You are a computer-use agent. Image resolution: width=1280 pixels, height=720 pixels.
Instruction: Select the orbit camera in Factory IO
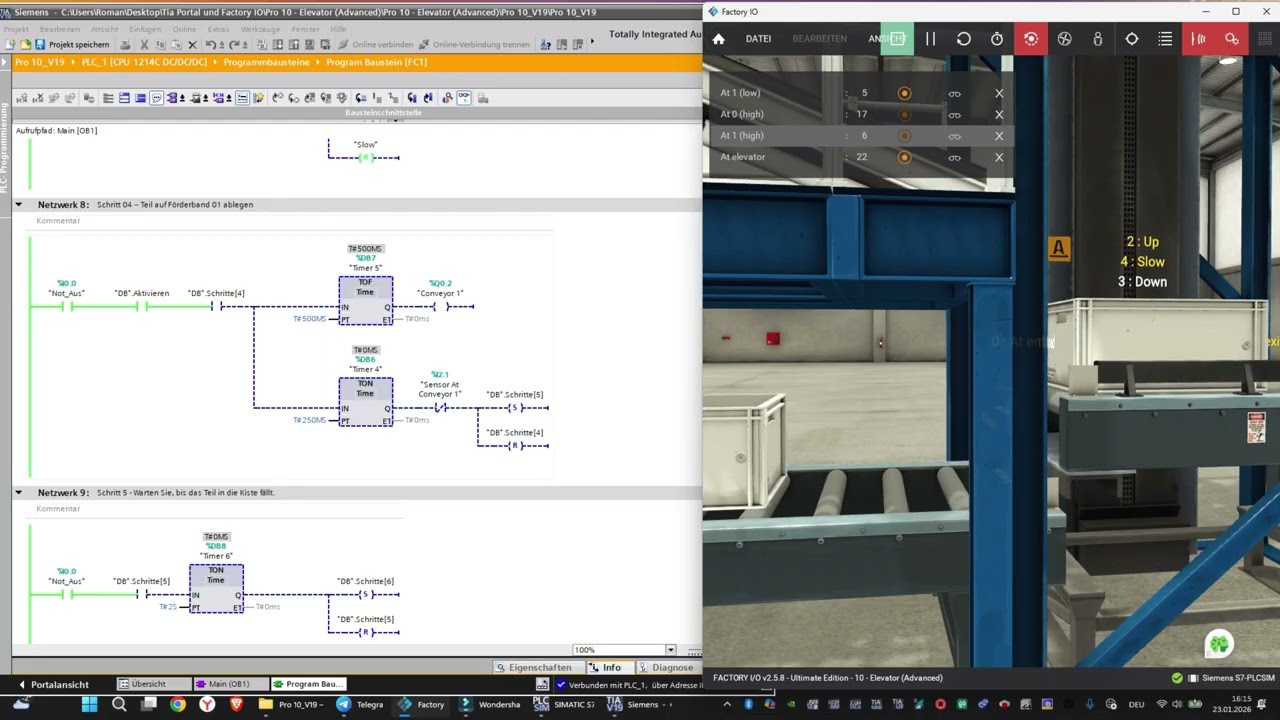tap(1031, 39)
